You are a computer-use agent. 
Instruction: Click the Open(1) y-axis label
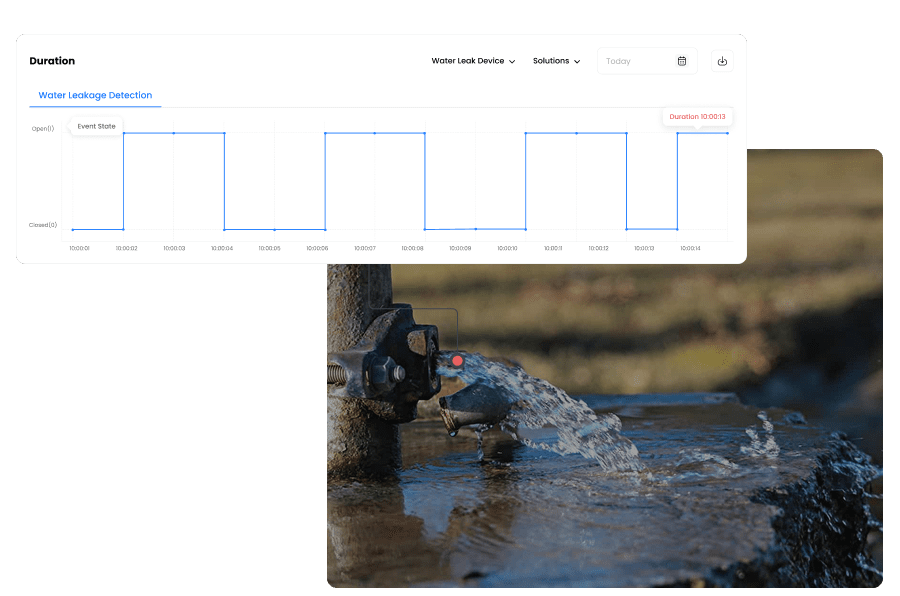(43, 129)
